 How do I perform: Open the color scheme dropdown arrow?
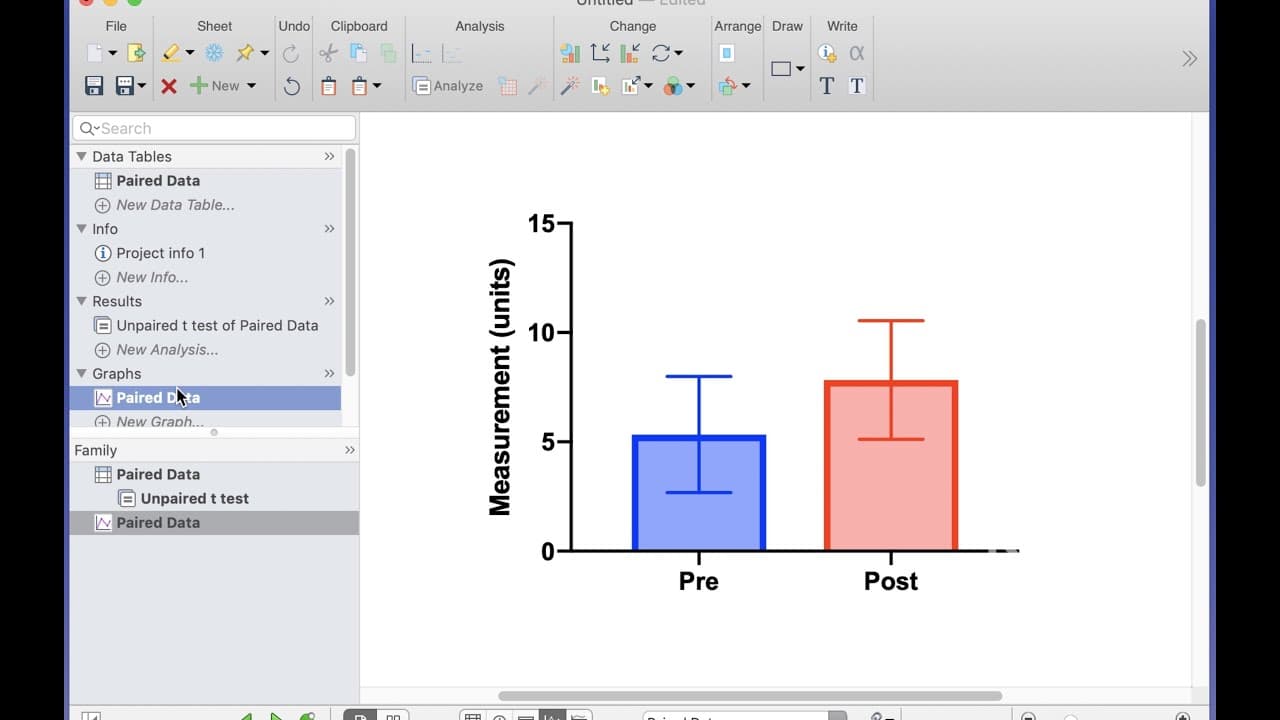(x=690, y=86)
